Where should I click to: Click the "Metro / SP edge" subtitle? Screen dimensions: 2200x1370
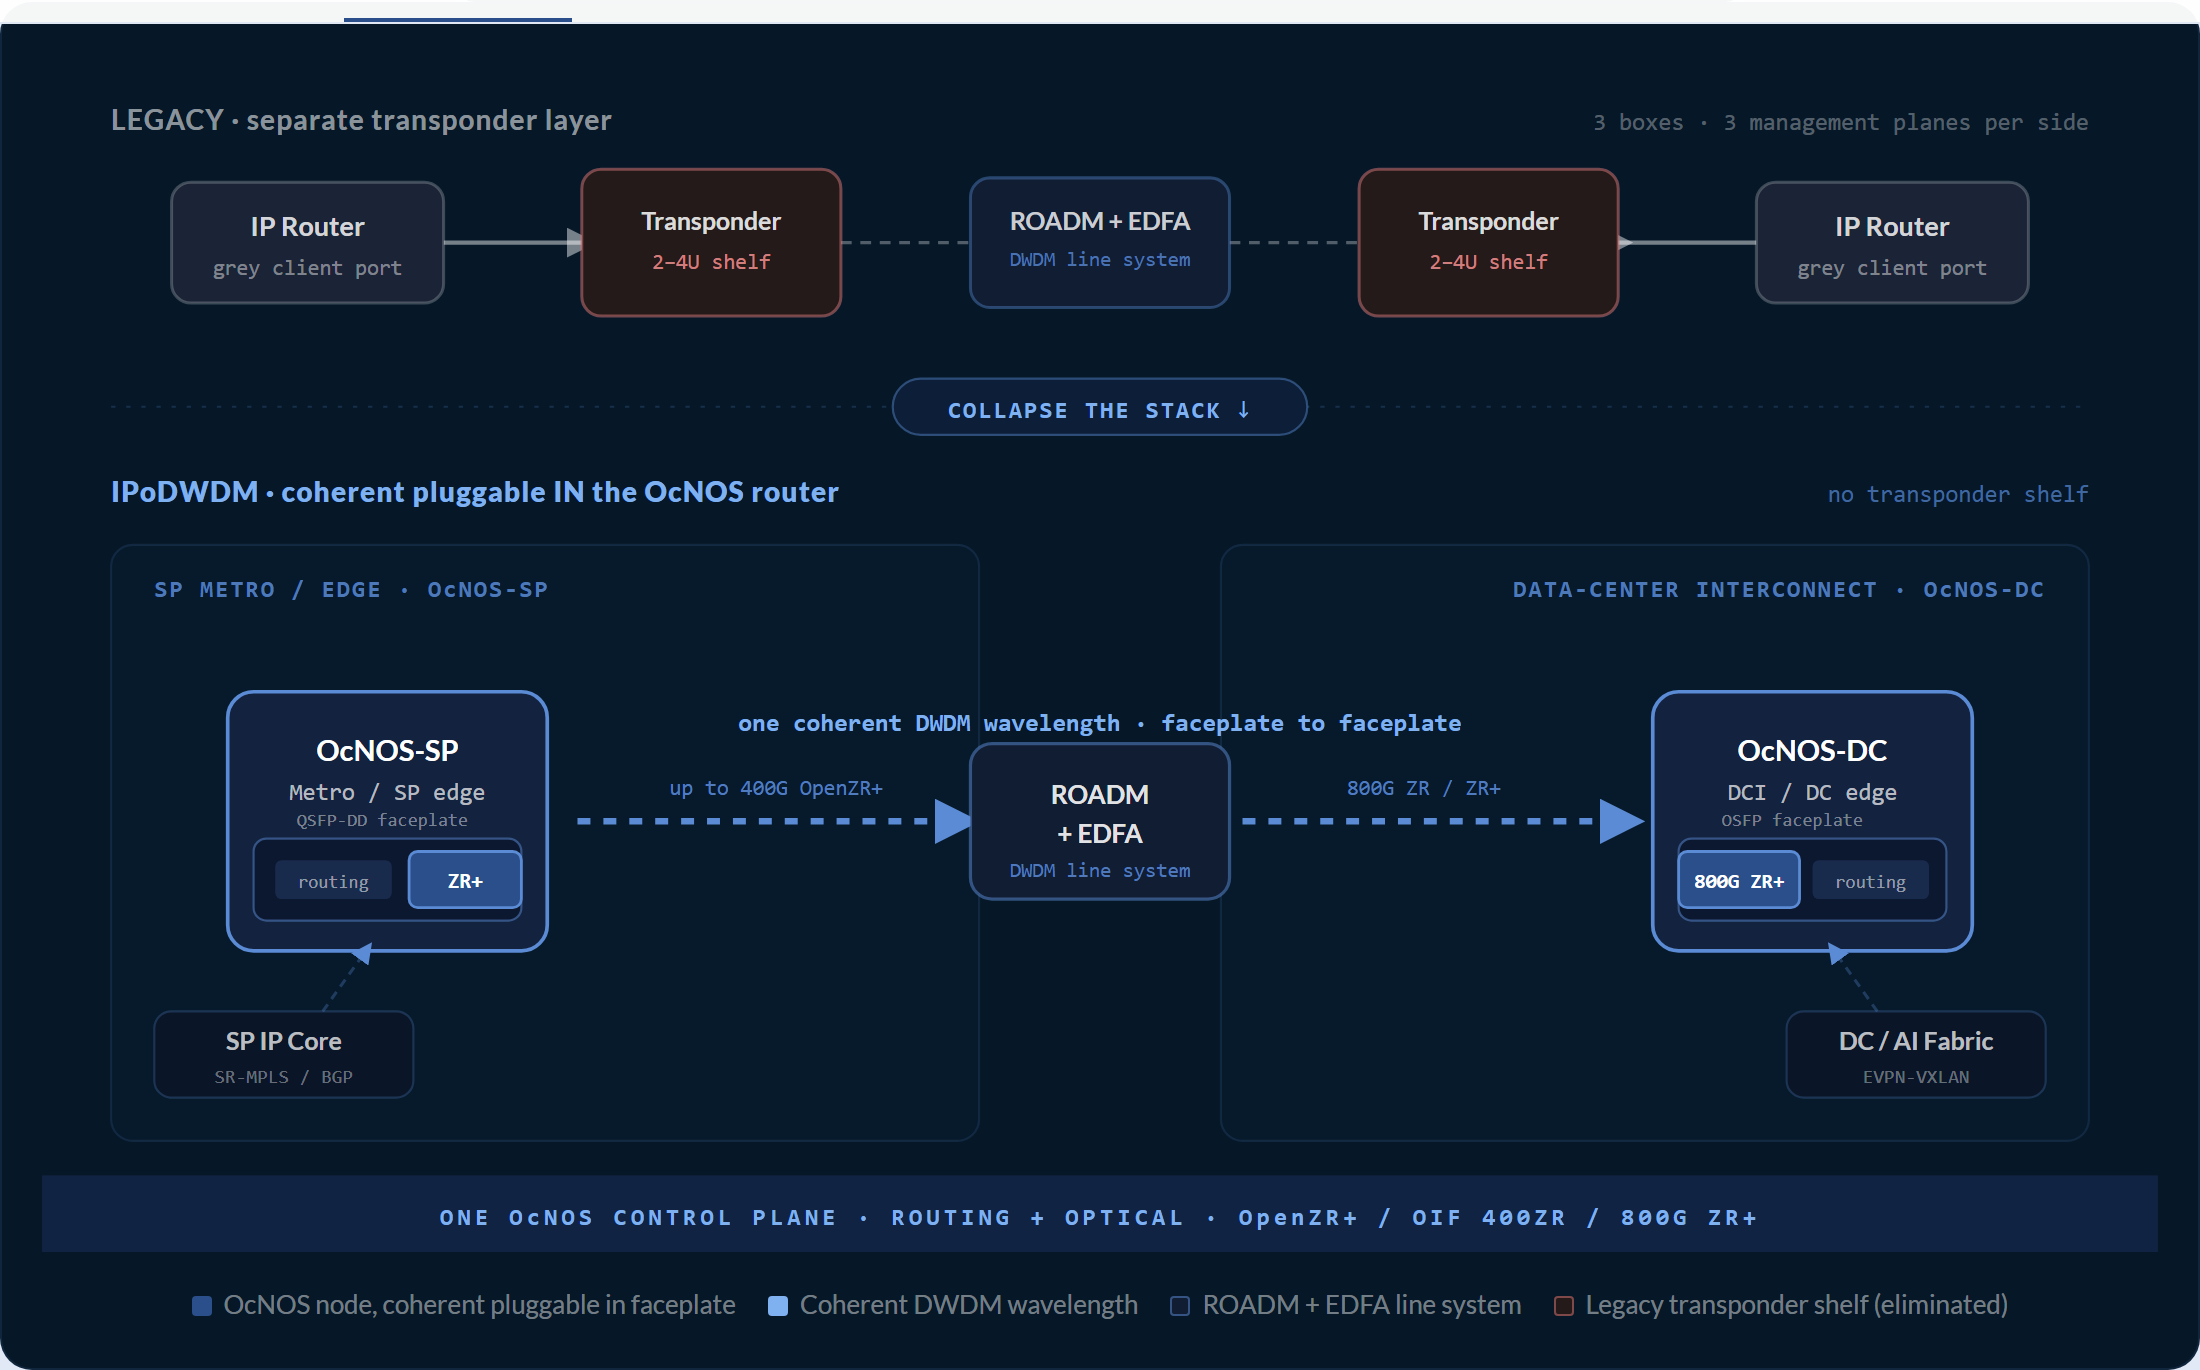[x=387, y=792]
